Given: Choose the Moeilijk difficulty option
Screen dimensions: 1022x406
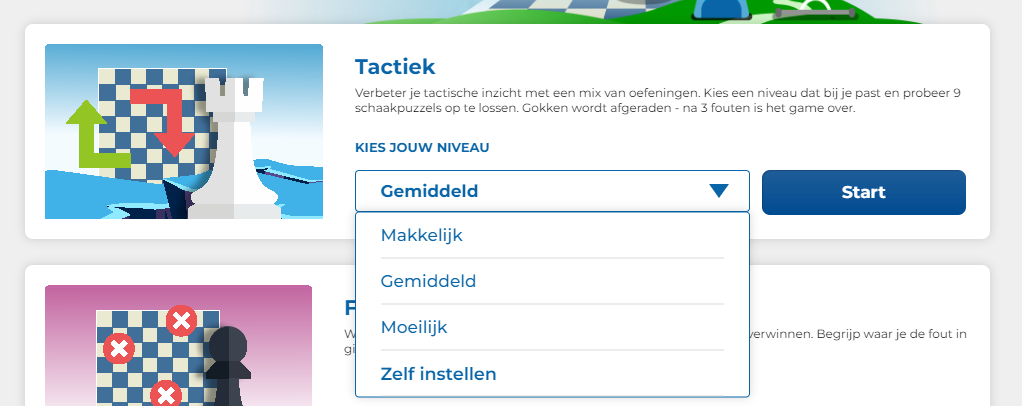Looking at the screenshot, I should click(x=414, y=327).
